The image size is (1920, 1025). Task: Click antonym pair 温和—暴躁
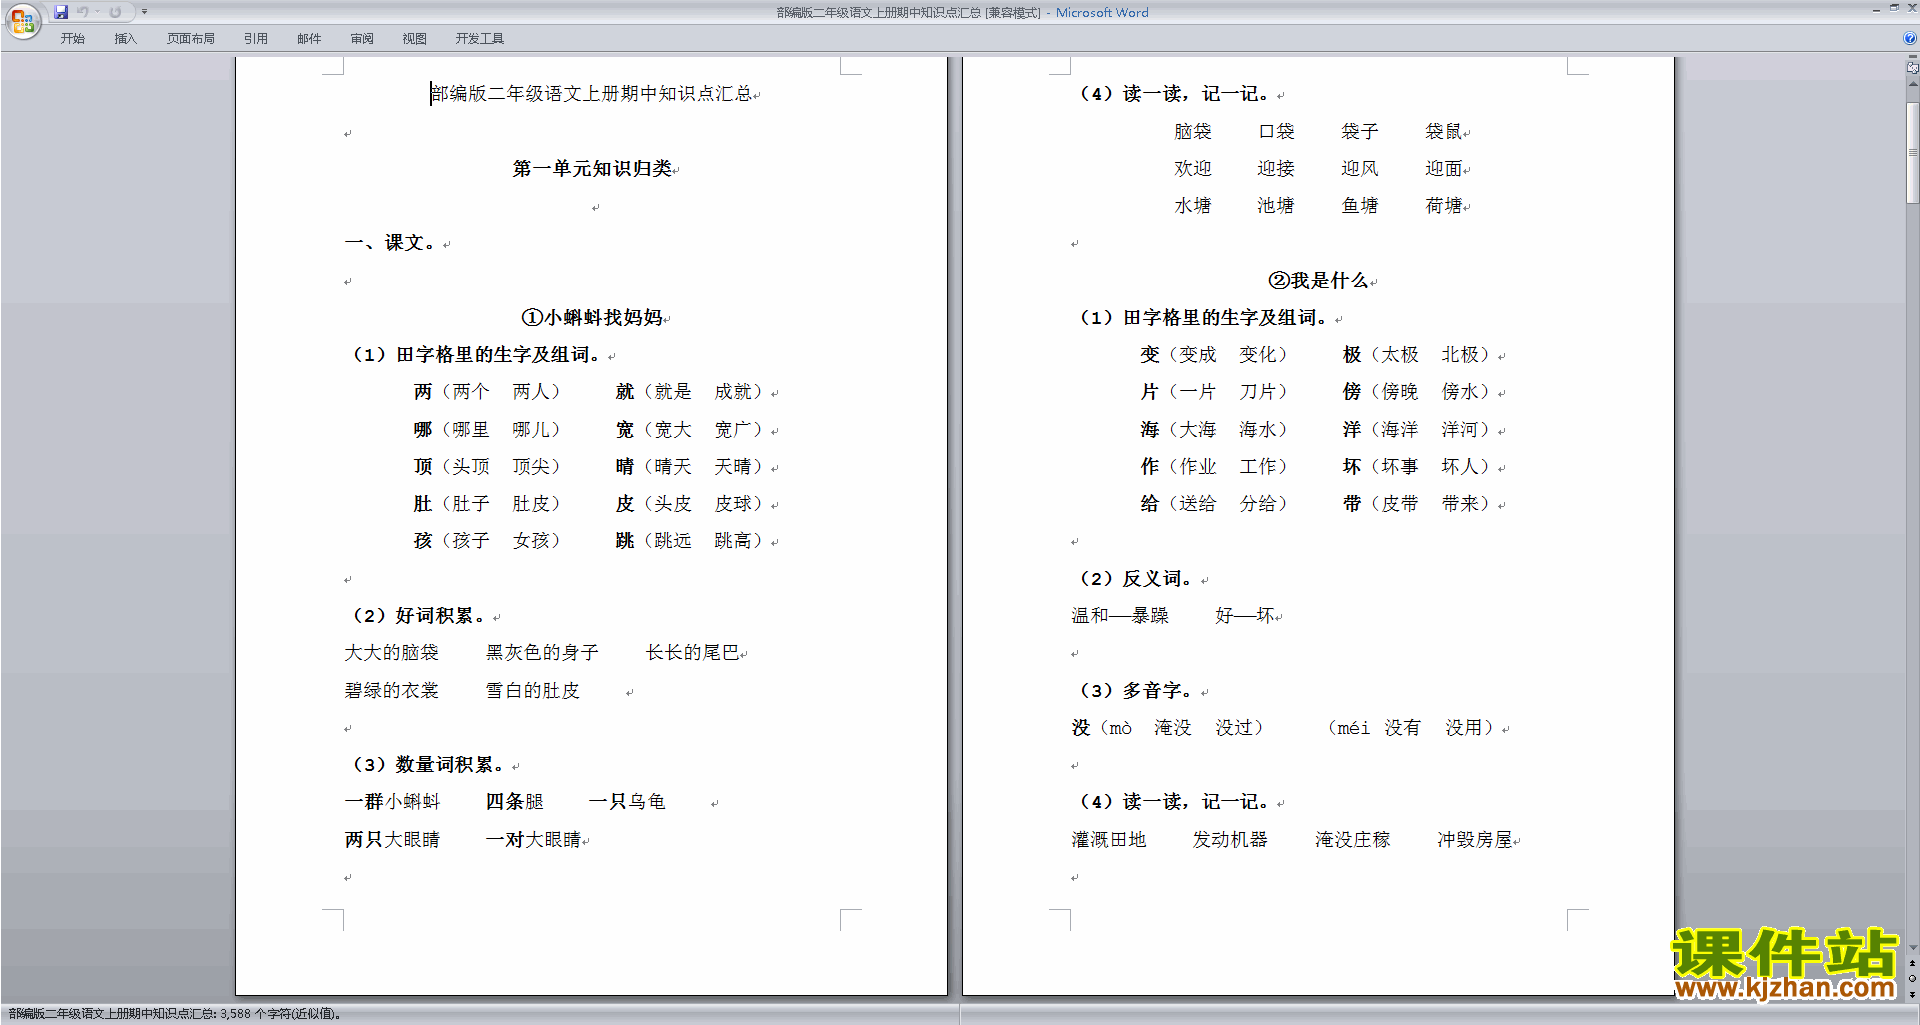point(1120,616)
